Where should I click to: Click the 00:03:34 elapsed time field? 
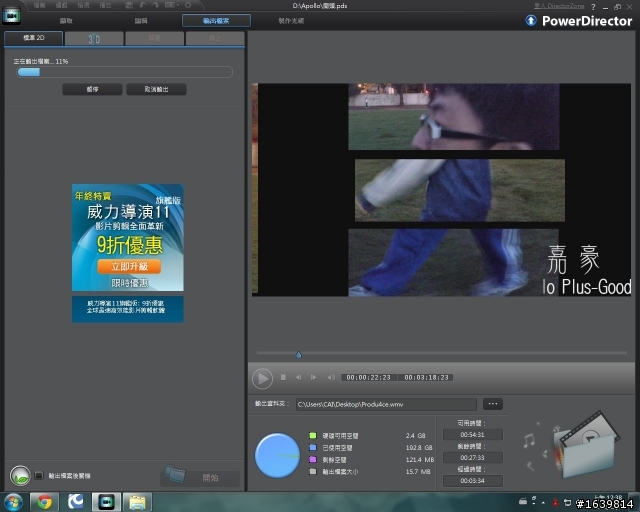pos(473,481)
